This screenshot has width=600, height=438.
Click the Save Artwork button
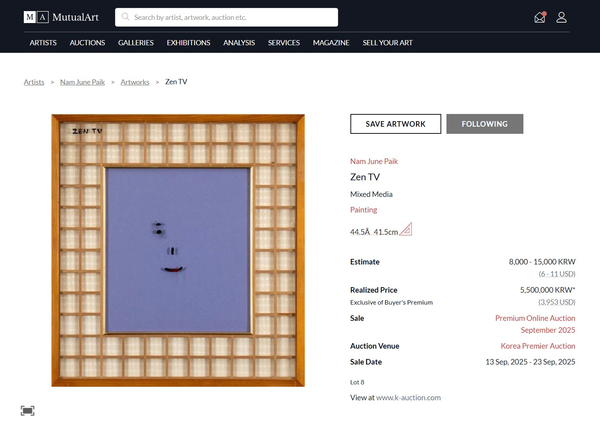(395, 124)
